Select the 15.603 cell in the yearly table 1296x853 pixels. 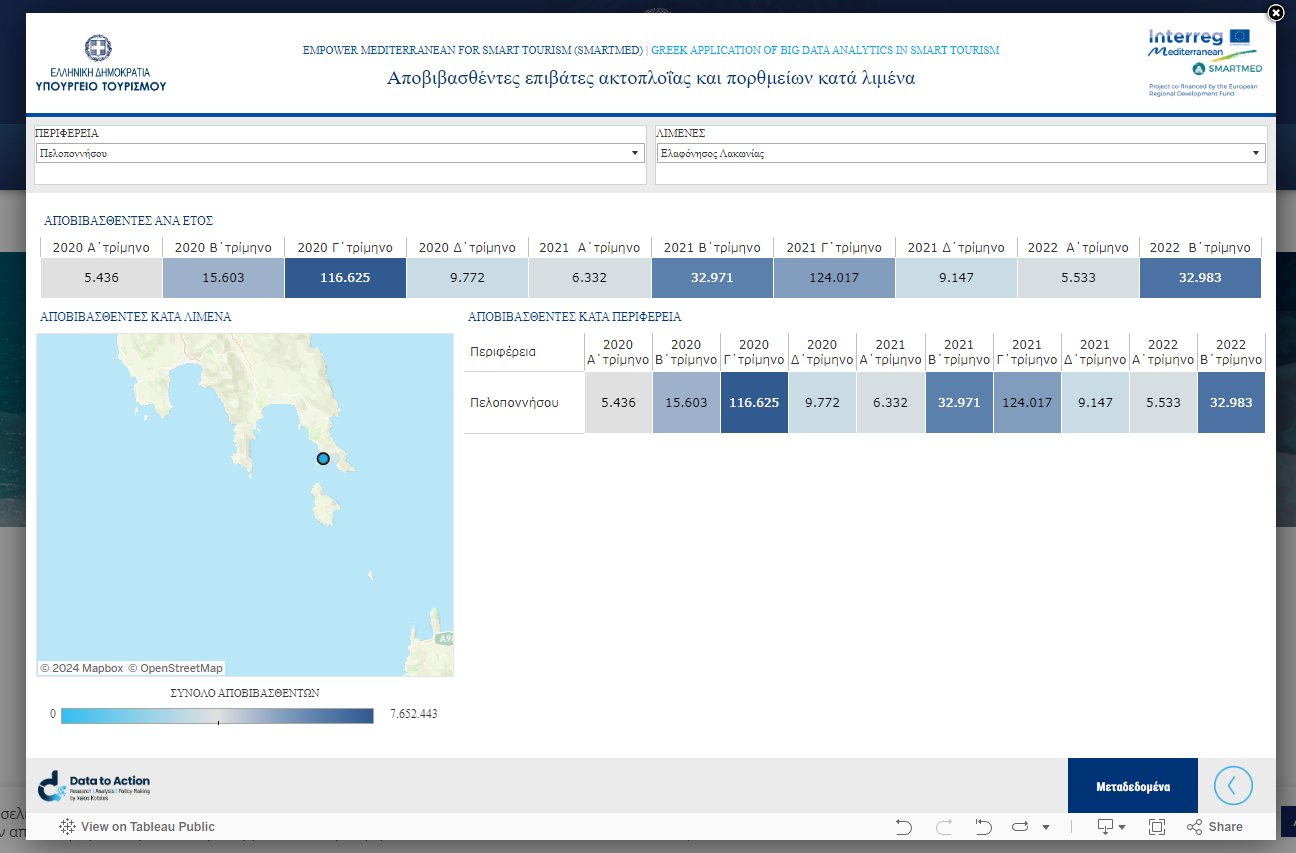pyautogui.click(x=223, y=278)
